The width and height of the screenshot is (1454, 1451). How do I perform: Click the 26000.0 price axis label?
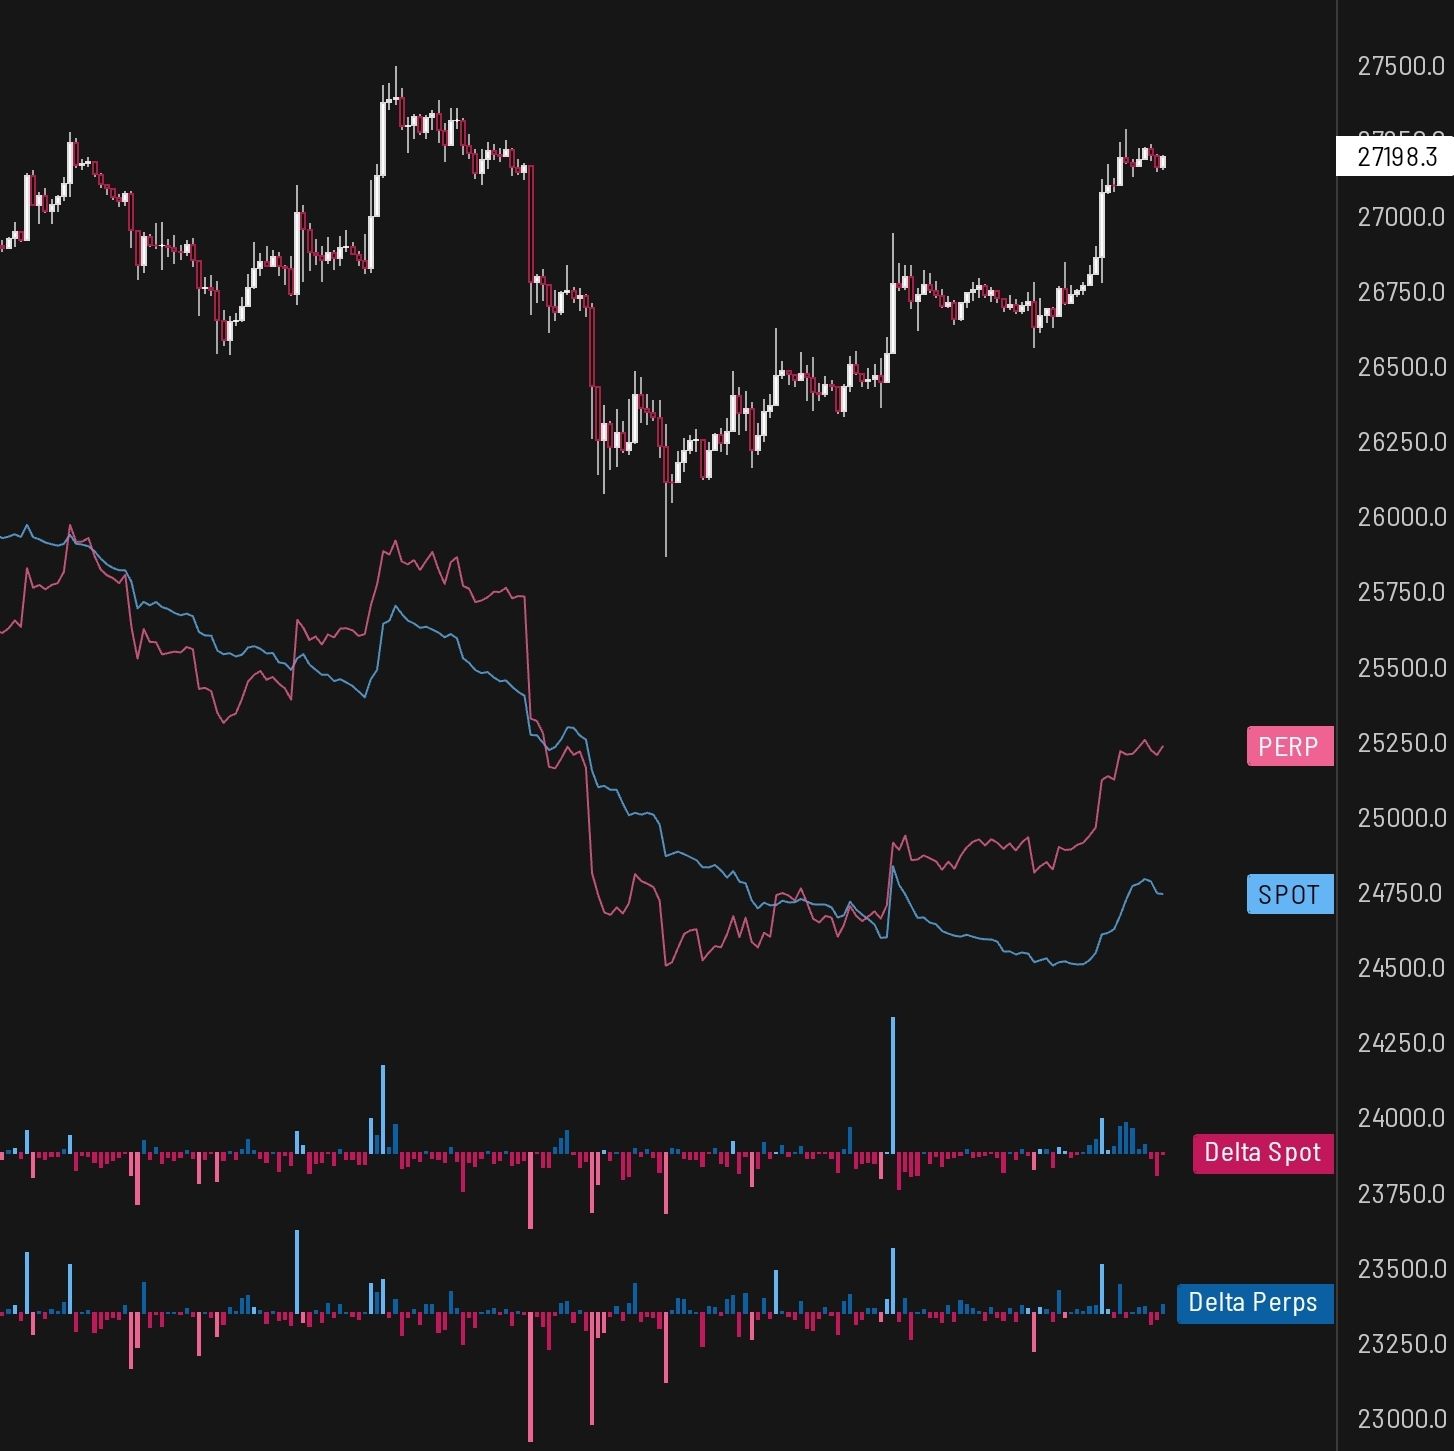click(x=1400, y=517)
